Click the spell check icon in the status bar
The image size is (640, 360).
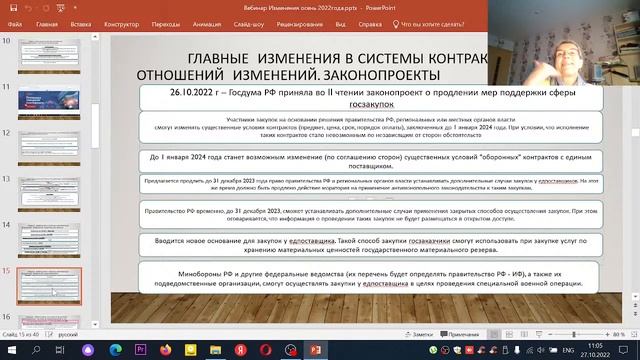pos(49,334)
